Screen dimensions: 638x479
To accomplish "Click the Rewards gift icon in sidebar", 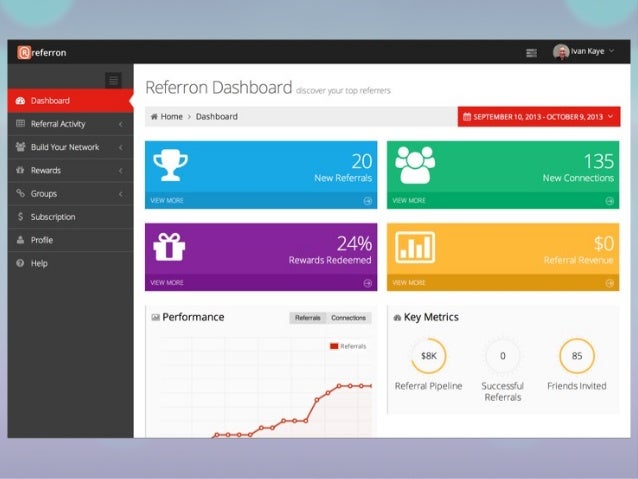I will 20,170.
